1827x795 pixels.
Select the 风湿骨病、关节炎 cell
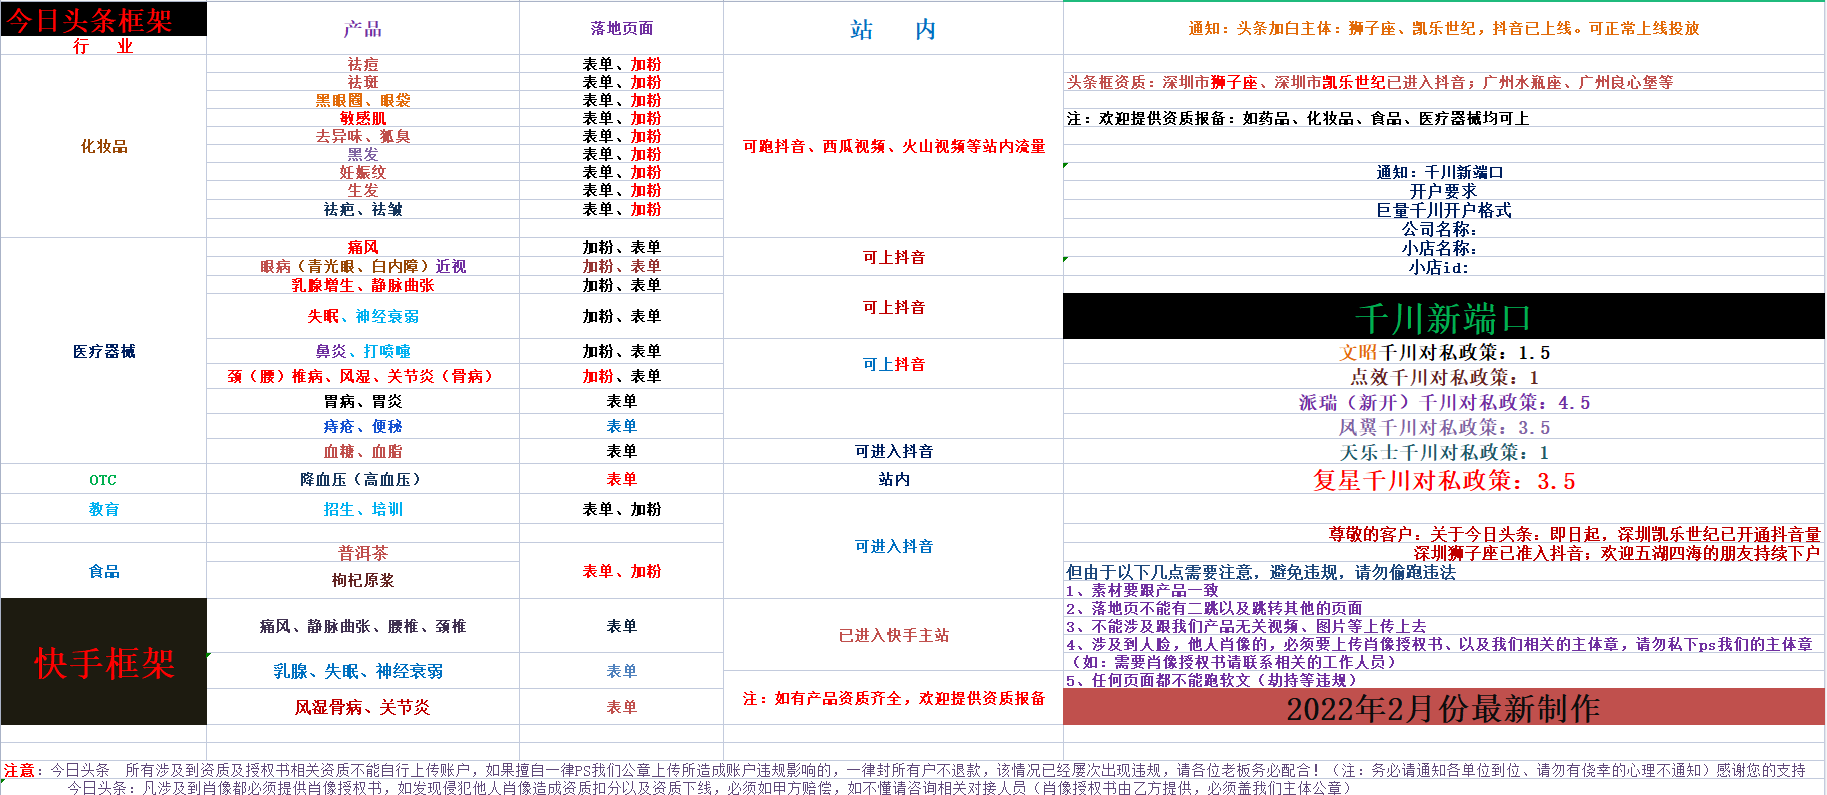pyautogui.click(x=363, y=707)
